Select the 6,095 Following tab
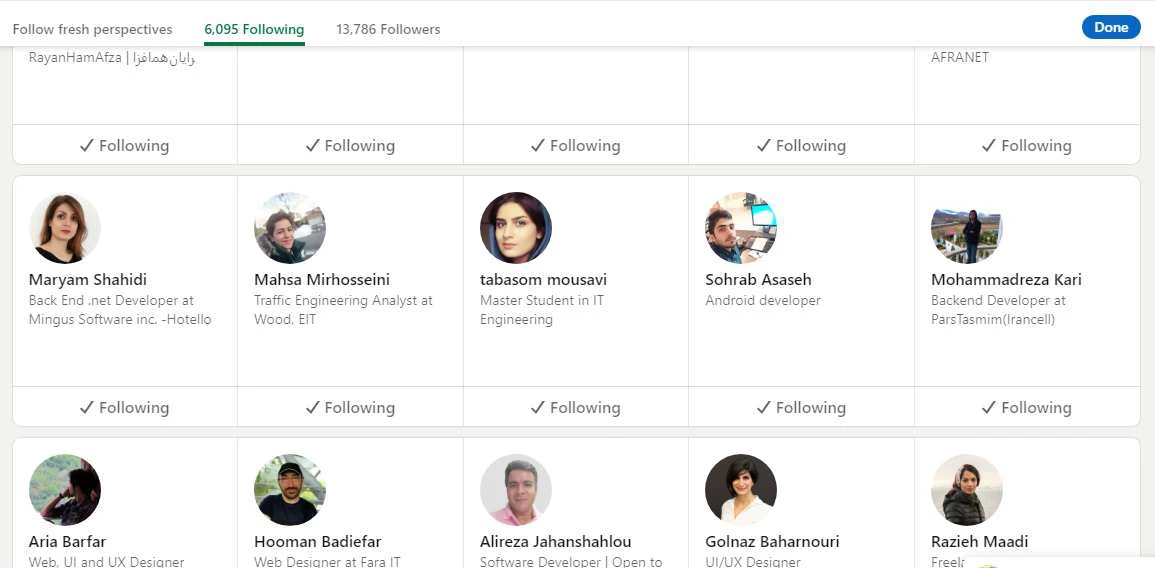The image size is (1155, 568). [254, 29]
